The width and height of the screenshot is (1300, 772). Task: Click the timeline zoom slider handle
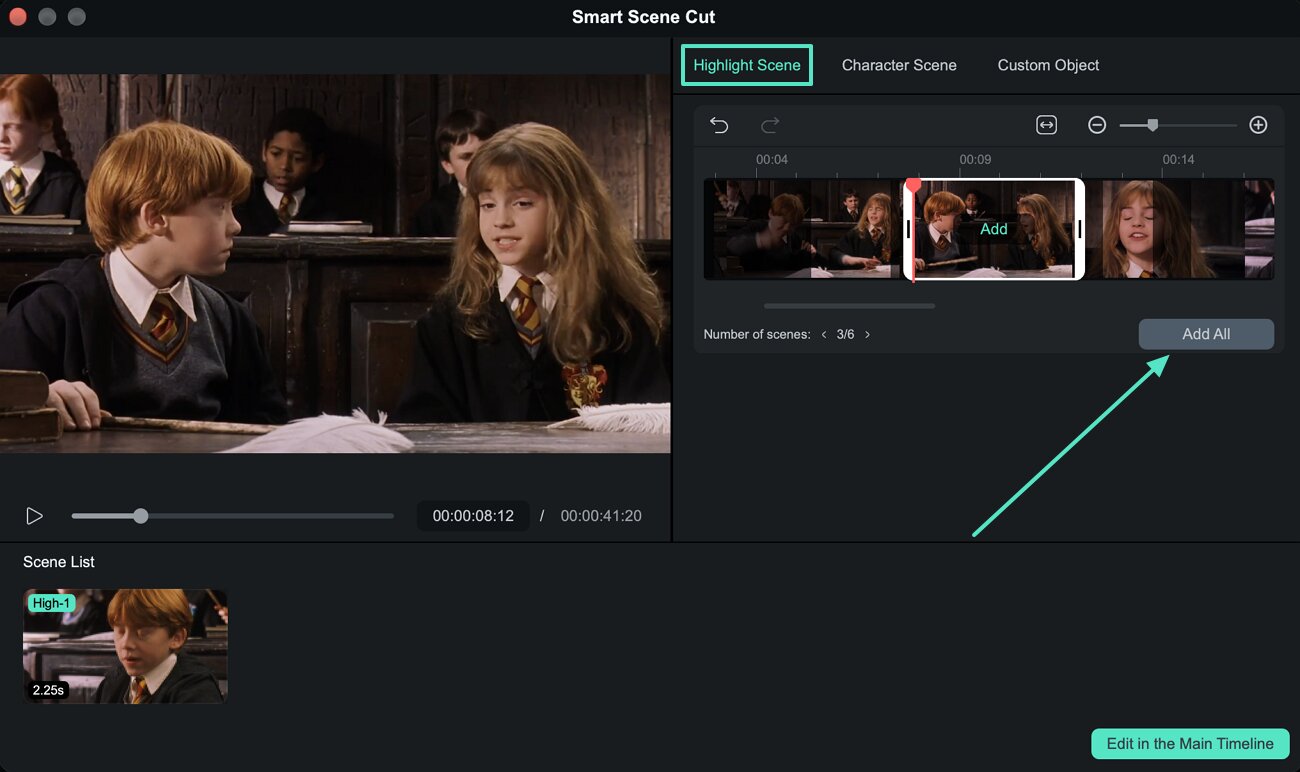pos(1153,125)
